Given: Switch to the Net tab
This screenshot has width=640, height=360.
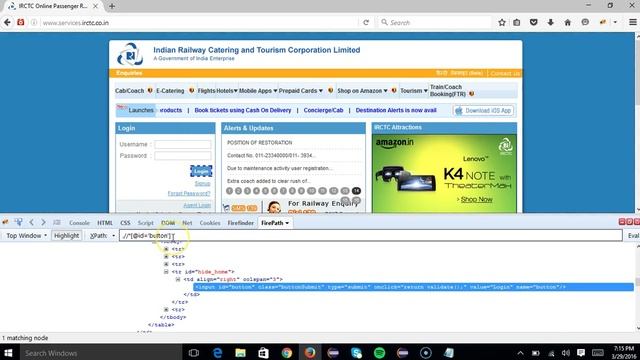Looking at the screenshot, I should (x=187, y=223).
